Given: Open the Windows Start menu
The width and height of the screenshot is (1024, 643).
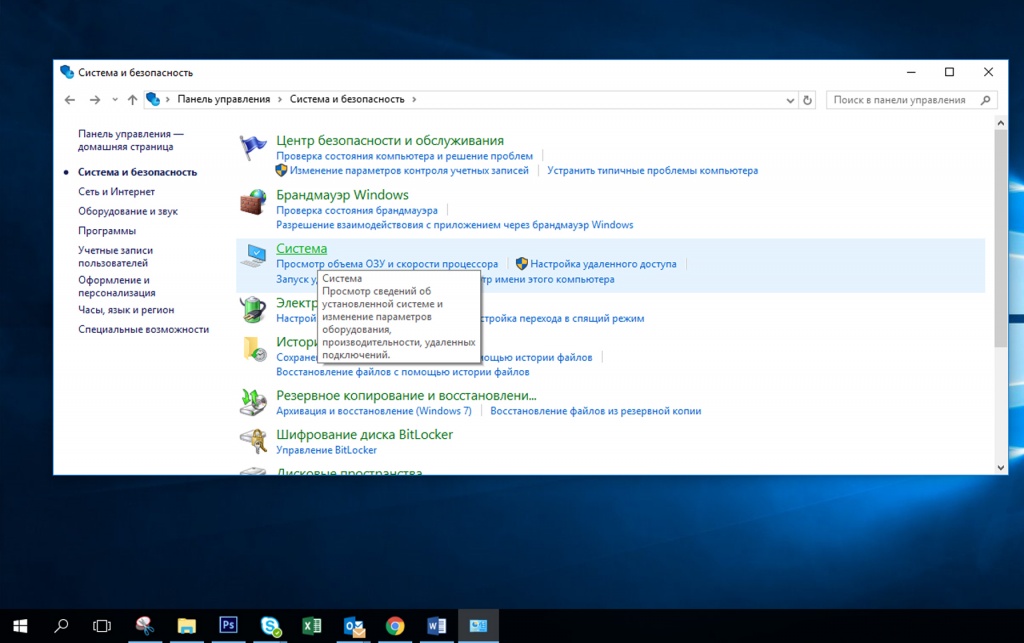Looking at the screenshot, I should [20, 626].
